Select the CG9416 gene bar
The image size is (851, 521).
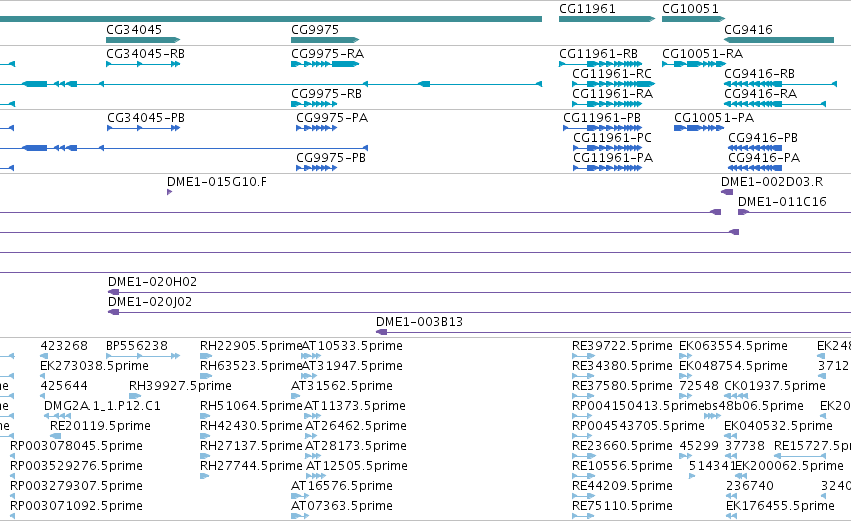click(x=779, y=40)
